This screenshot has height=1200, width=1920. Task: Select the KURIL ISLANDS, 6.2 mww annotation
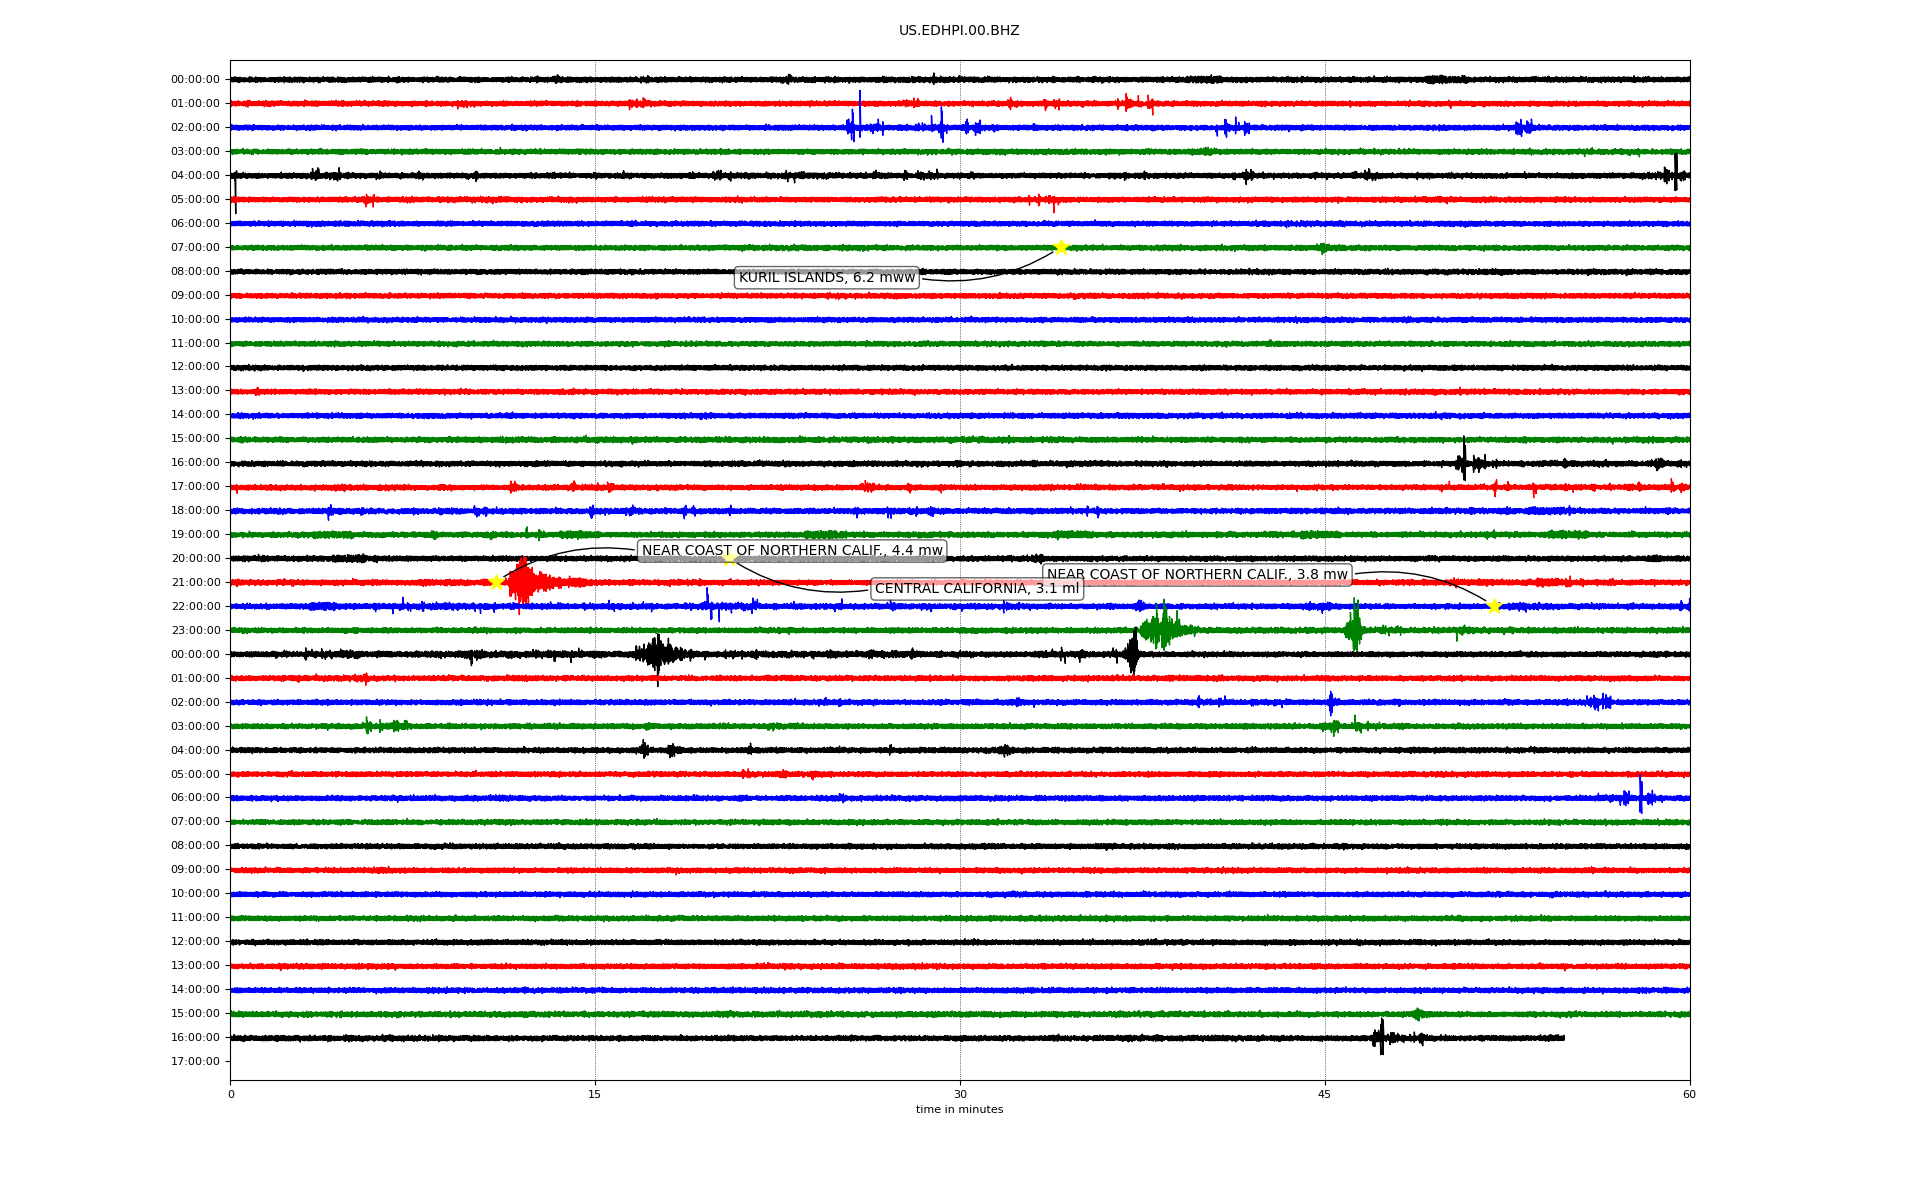pyautogui.click(x=826, y=277)
